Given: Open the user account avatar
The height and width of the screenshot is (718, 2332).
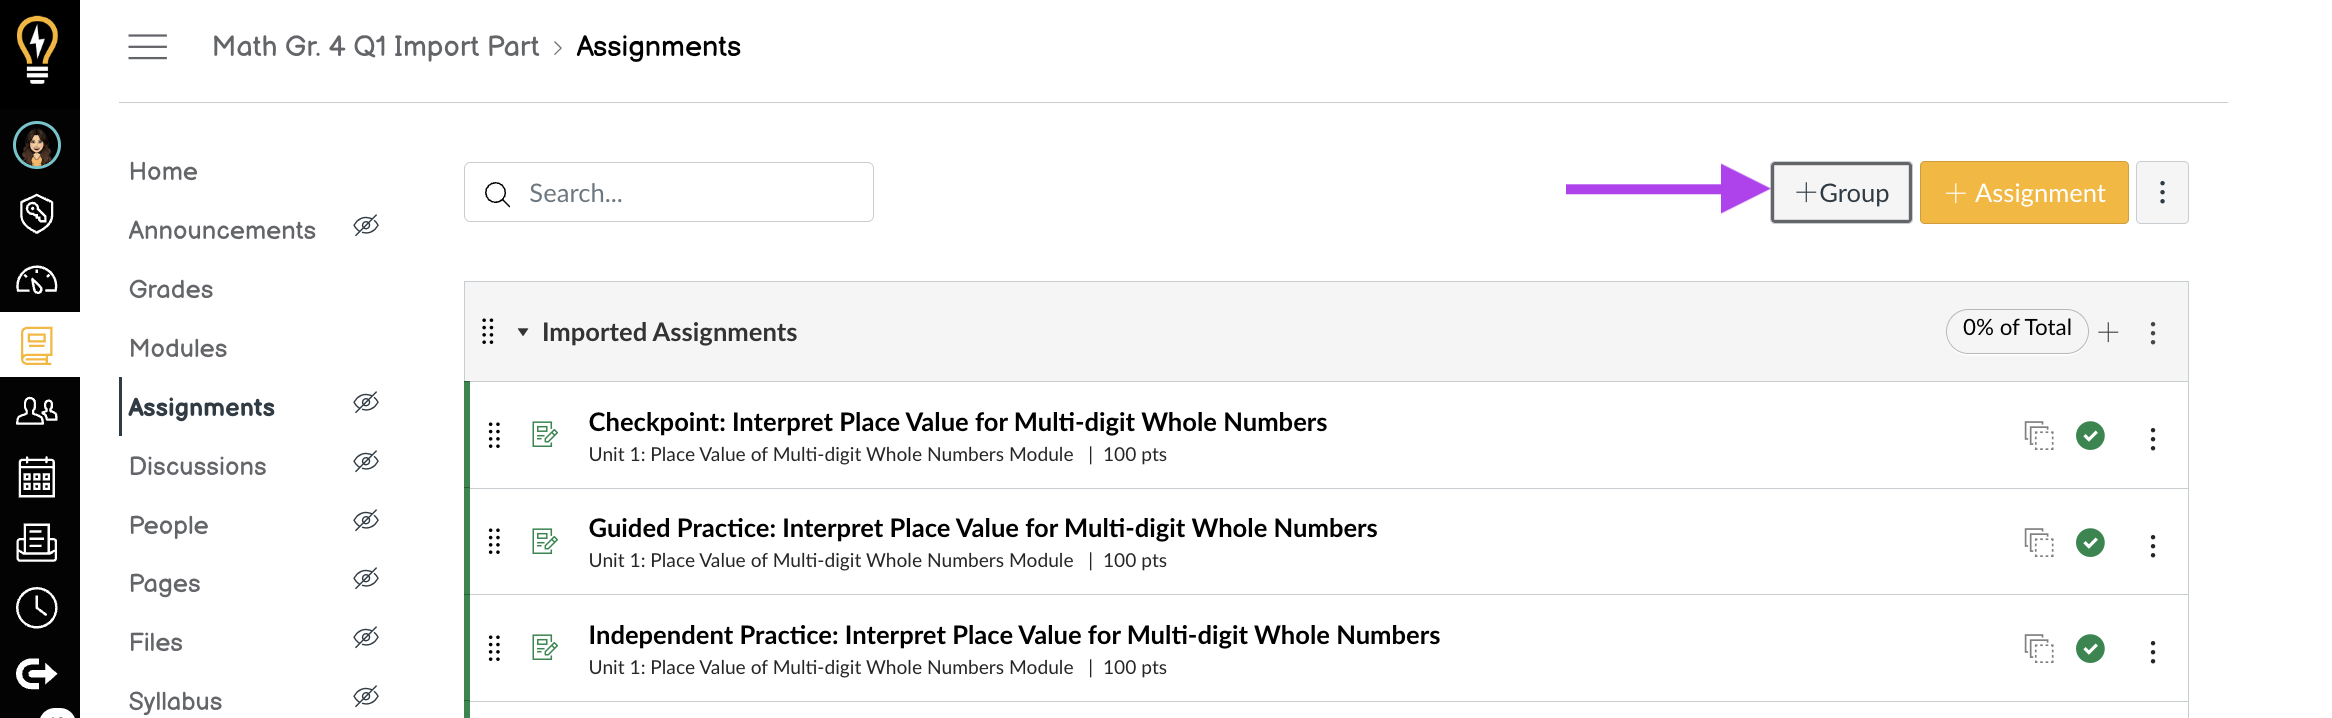Looking at the screenshot, I should [37, 146].
